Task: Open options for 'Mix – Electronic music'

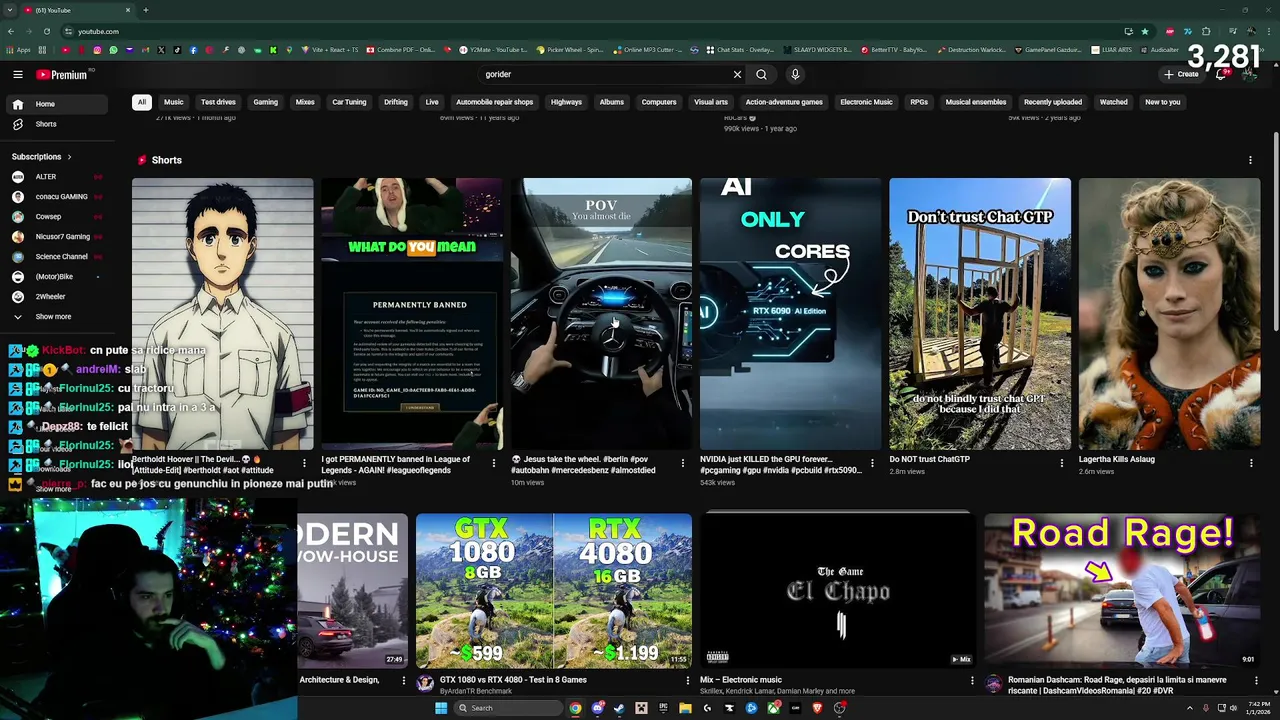Action: (x=971, y=680)
